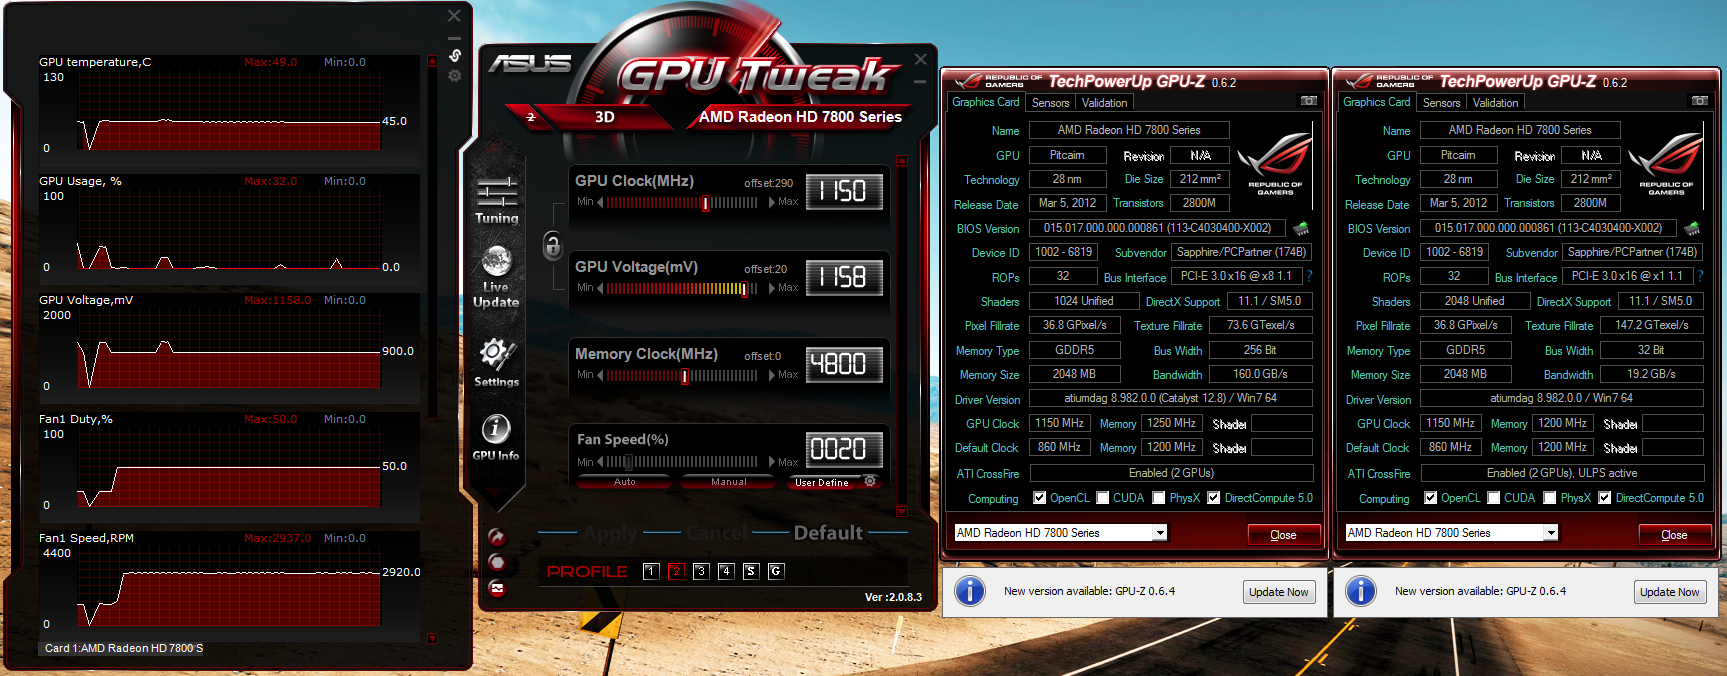Increase GPU Voltage with Max arrow
The width and height of the screenshot is (1727, 676).
pyautogui.click(x=771, y=288)
